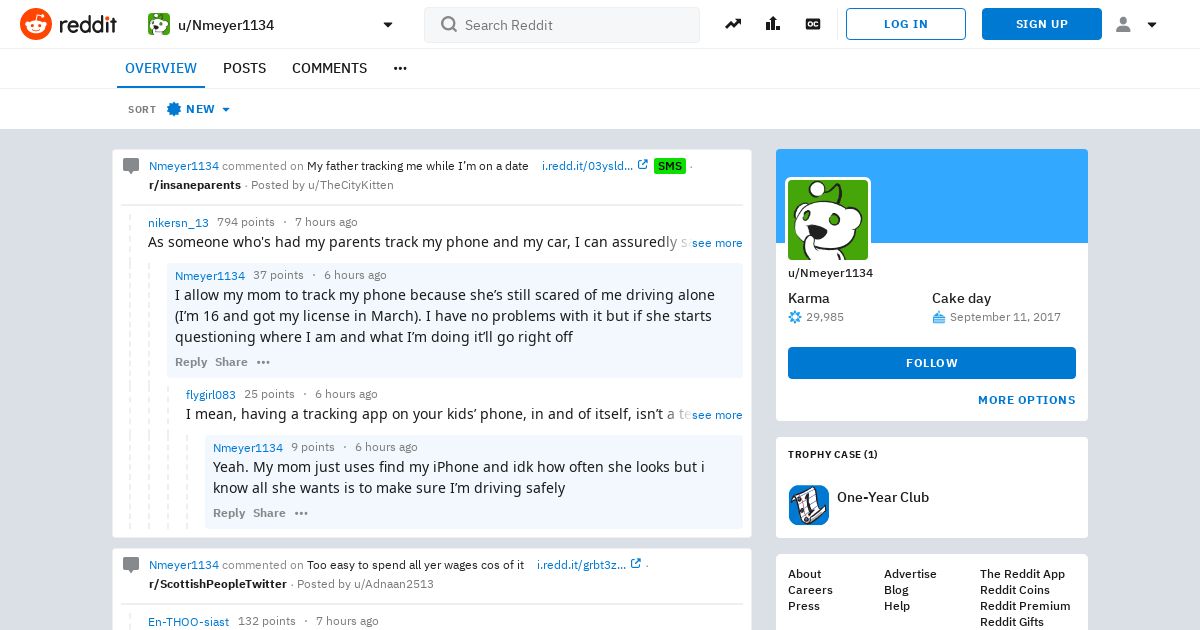Switch to the POSTS tab
The height and width of the screenshot is (630, 1200).
pyautogui.click(x=245, y=68)
